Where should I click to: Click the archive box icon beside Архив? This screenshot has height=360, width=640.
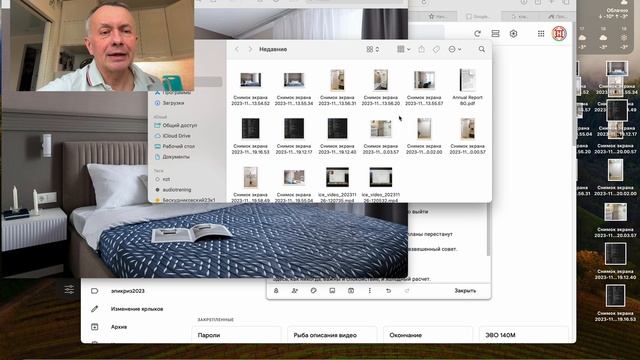pyautogui.click(x=95, y=327)
